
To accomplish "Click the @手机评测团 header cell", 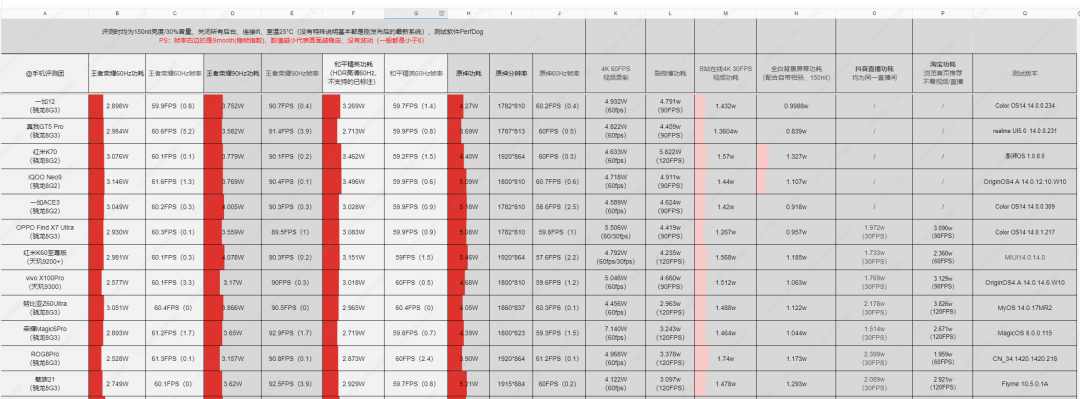I will pyautogui.click(x=45, y=72).
